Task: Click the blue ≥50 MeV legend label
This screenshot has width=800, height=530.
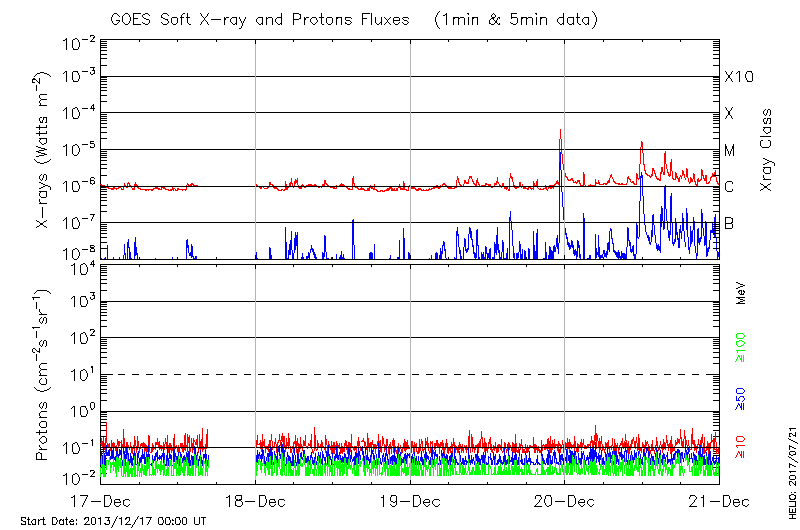Action: pos(741,398)
